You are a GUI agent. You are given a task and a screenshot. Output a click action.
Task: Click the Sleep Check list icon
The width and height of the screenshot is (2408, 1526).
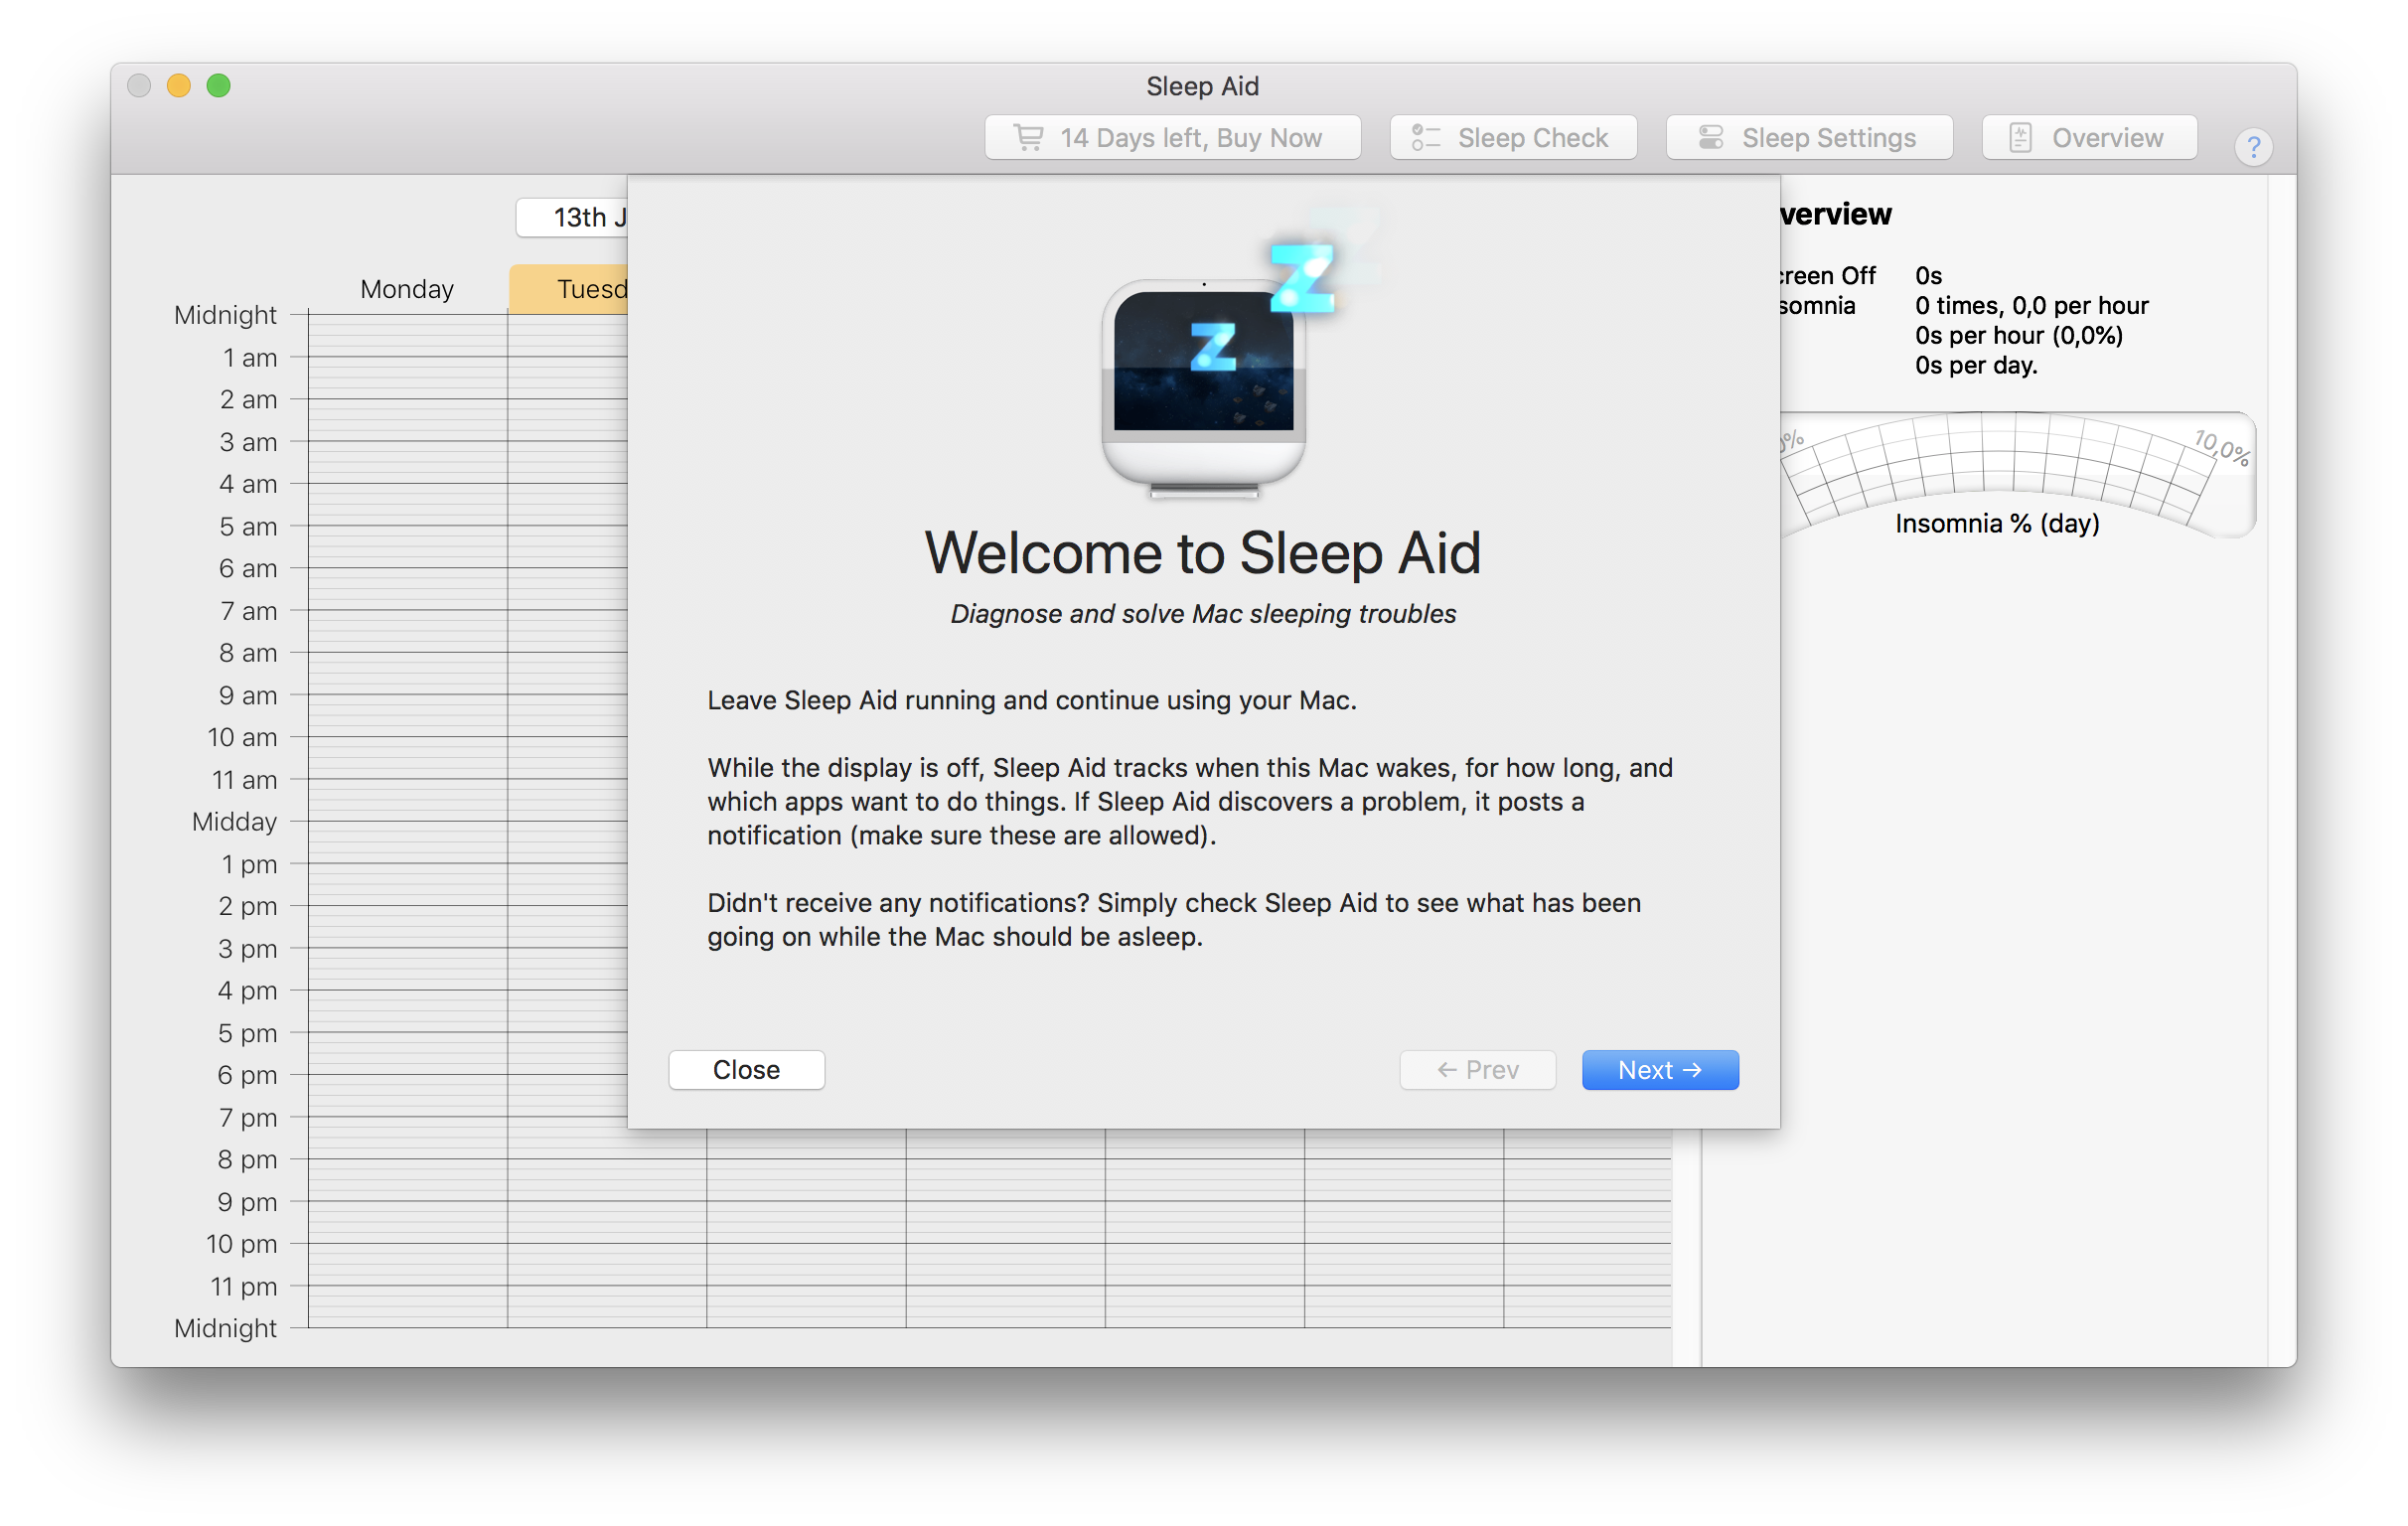click(1424, 137)
